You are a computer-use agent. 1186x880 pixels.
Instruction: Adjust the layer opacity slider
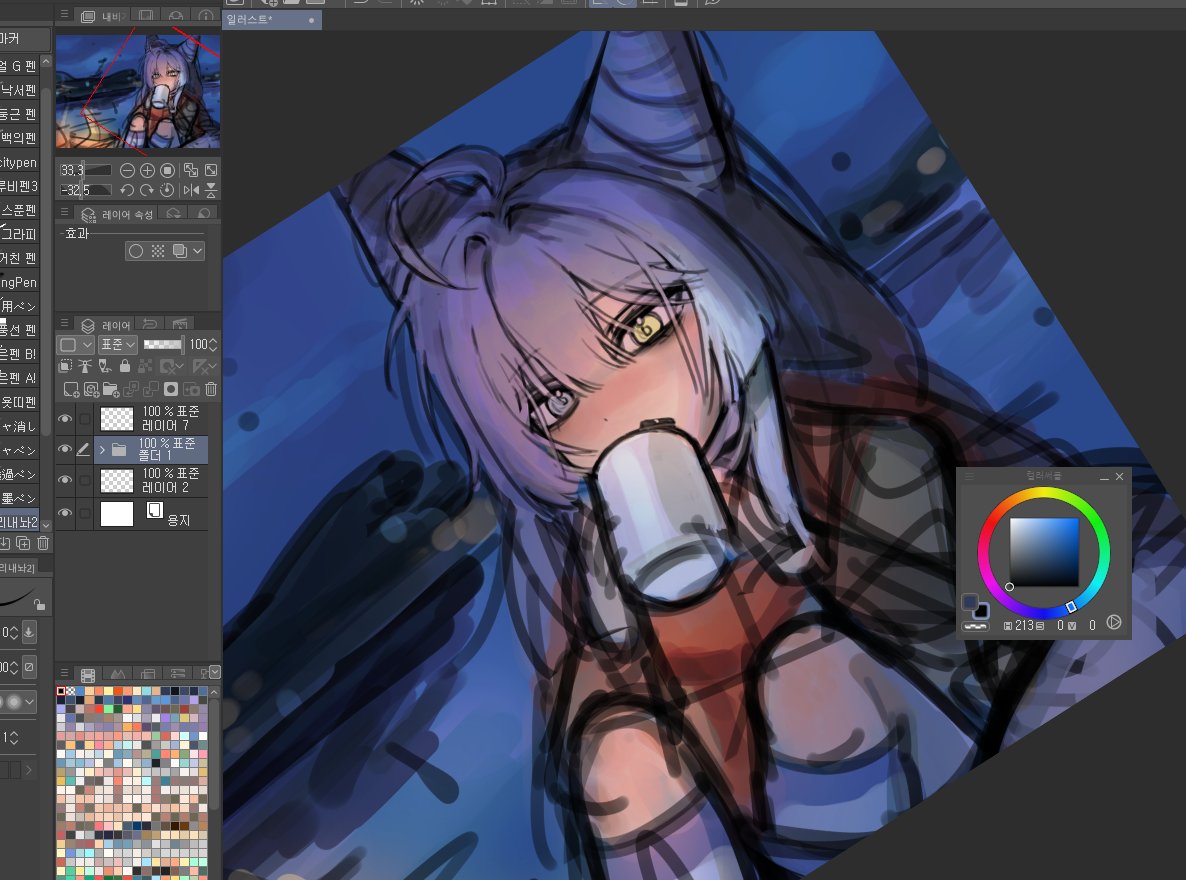tap(163, 345)
